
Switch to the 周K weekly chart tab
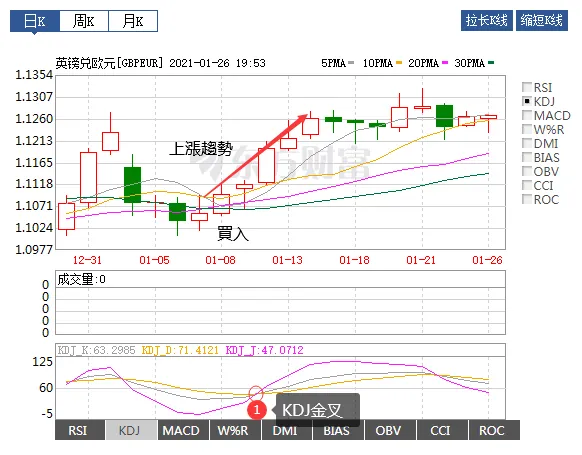point(84,21)
